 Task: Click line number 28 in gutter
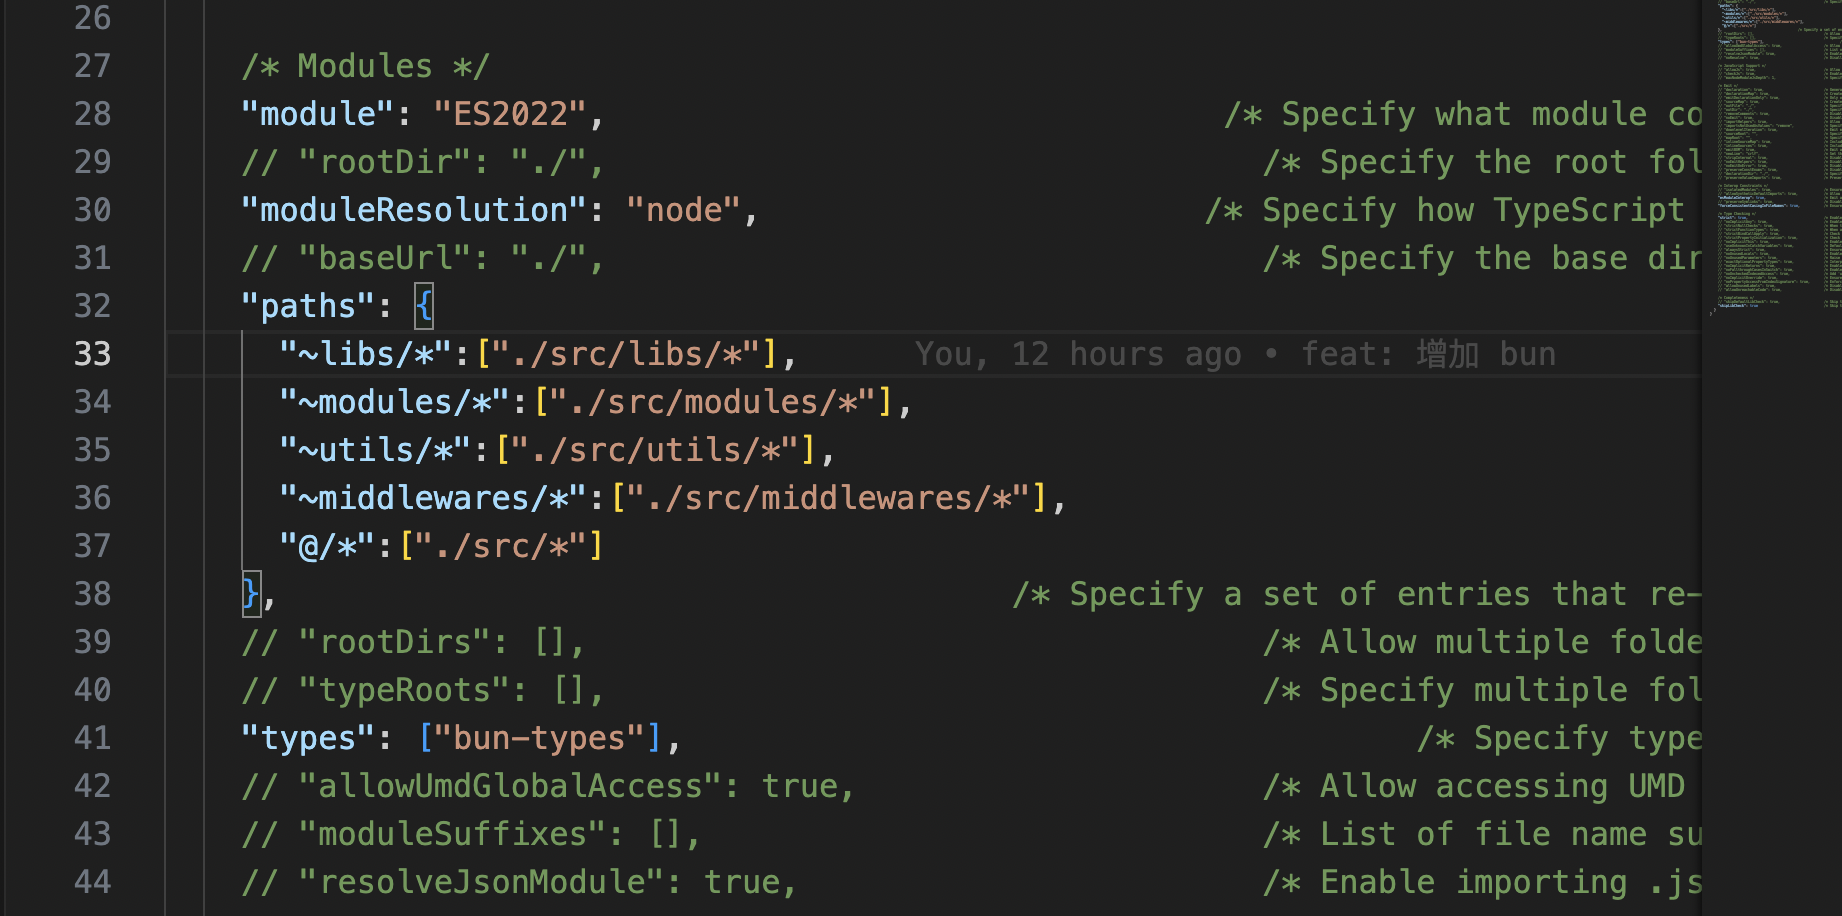click(x=92, y=114)
